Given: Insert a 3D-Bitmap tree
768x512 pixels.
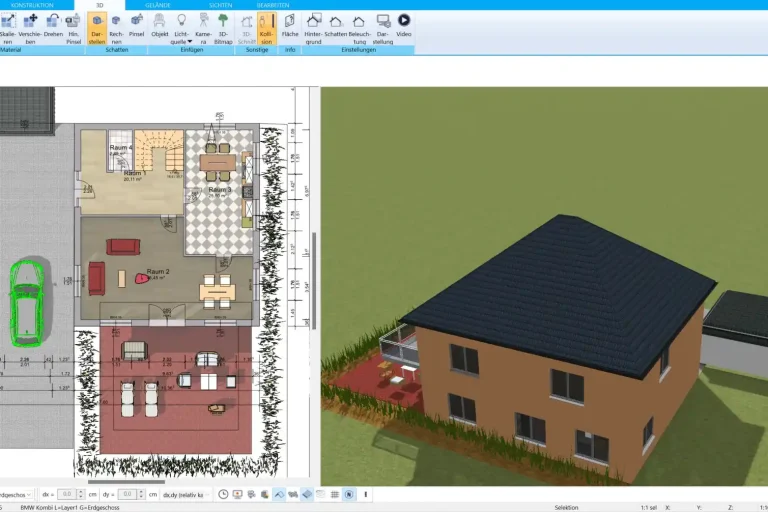Looking at the screenshot, I should [223, 28].
